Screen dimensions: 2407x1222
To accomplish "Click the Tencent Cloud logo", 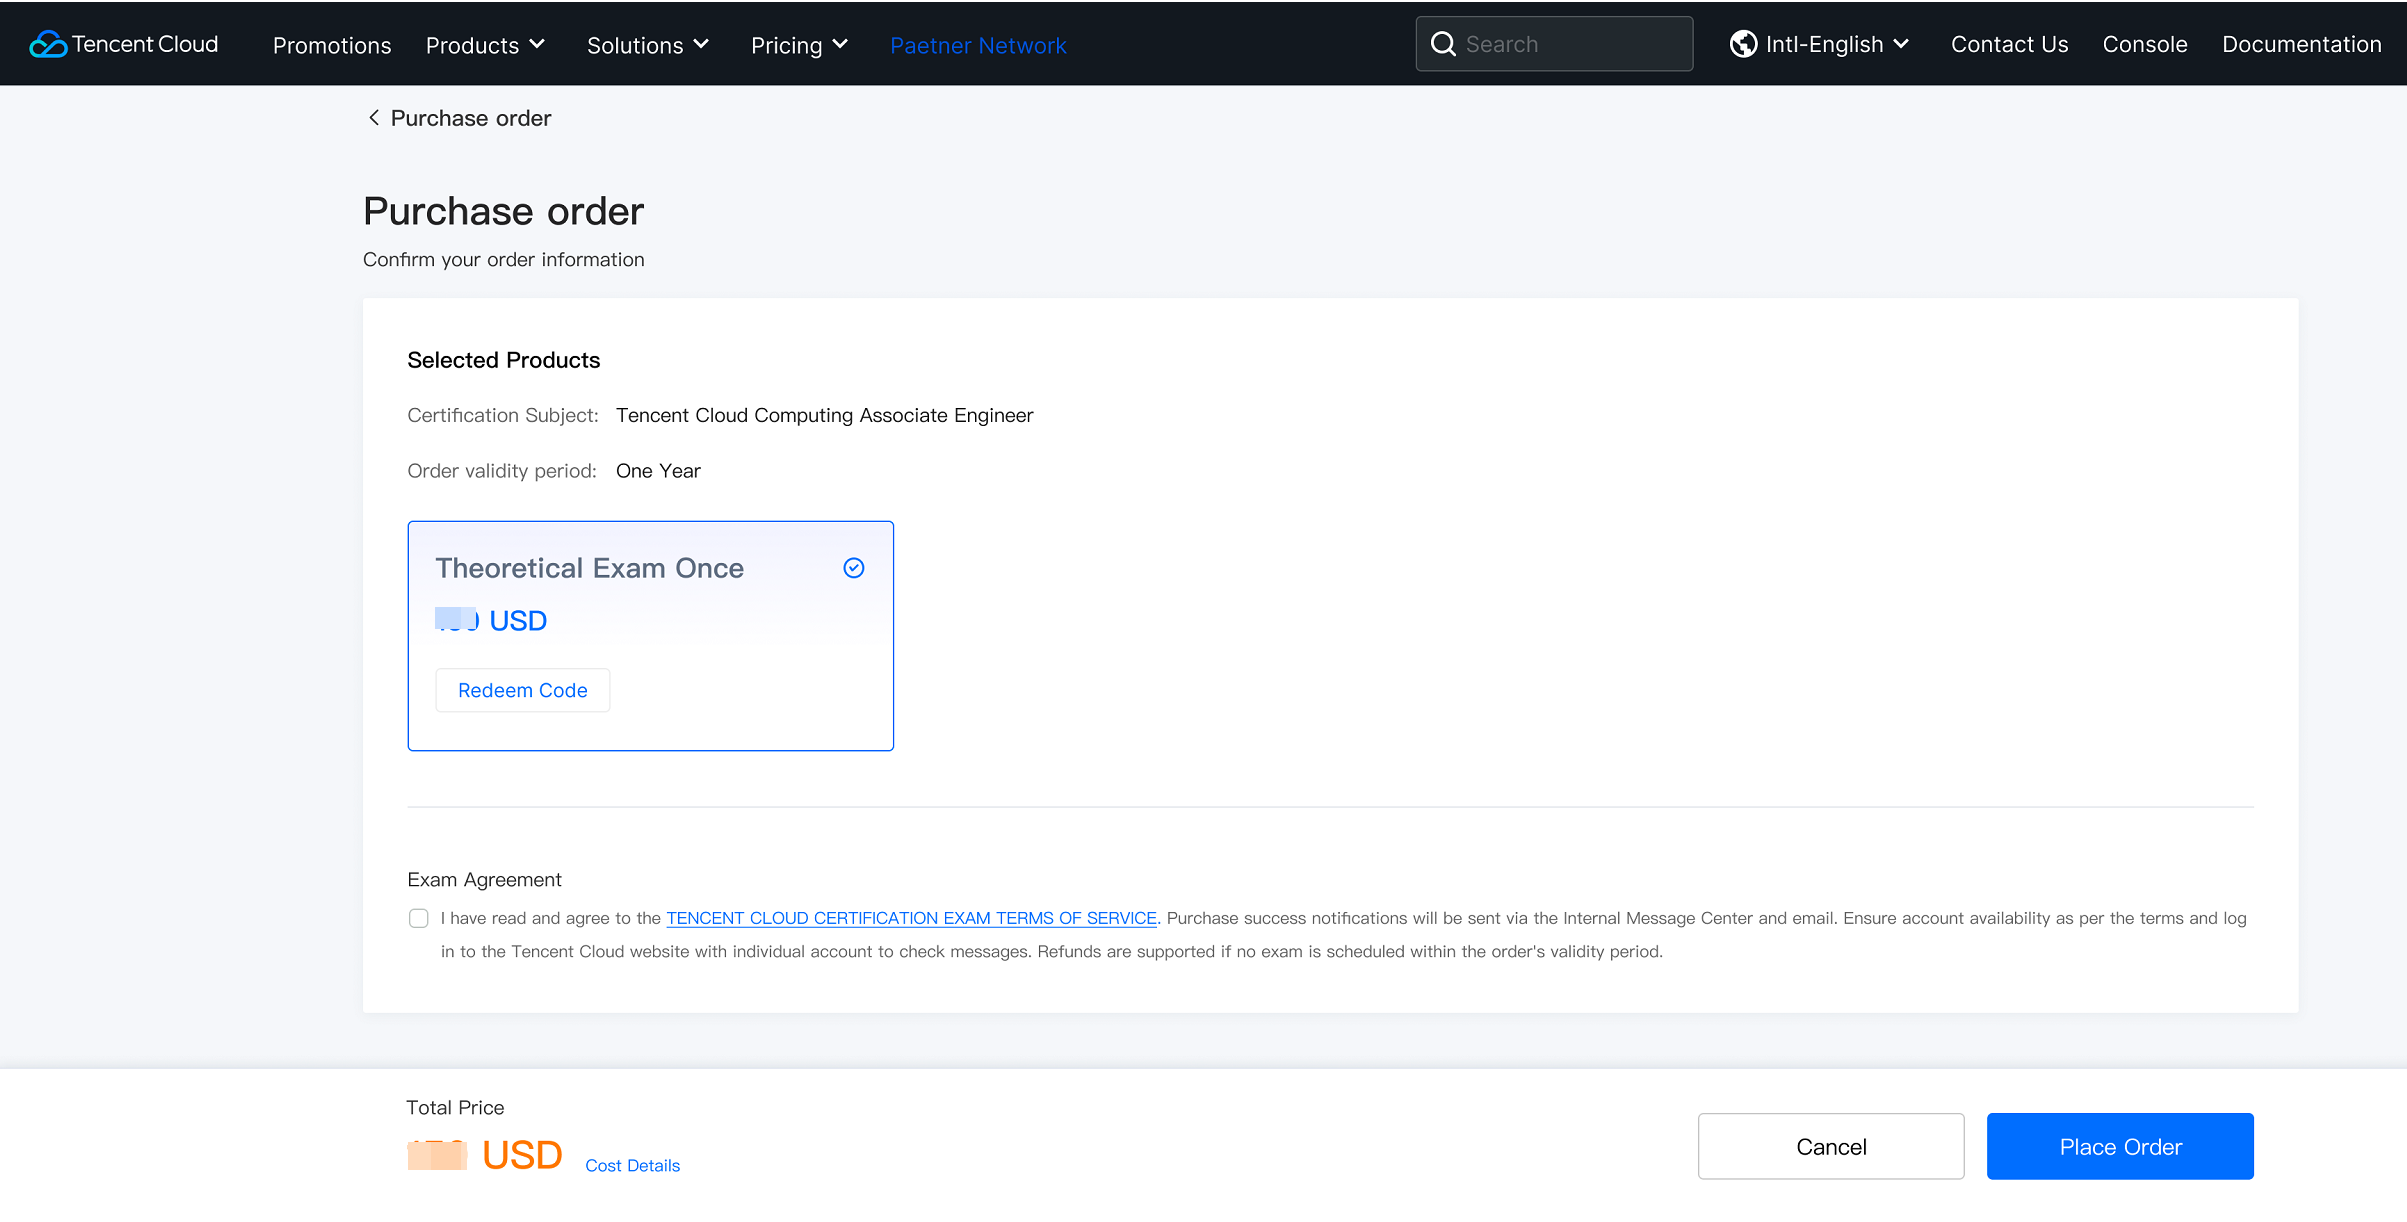I will tap(124, 44).
